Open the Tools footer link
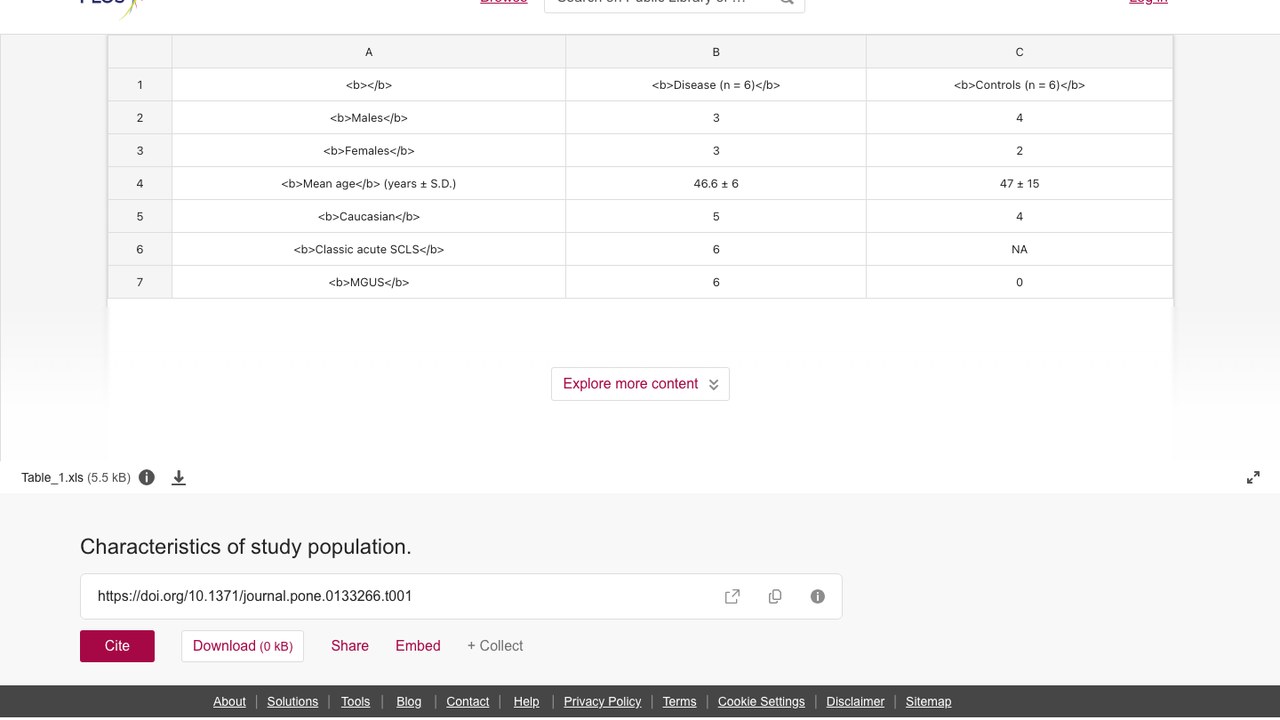This screenshot has width=1280, height=720. pos(355,702)
